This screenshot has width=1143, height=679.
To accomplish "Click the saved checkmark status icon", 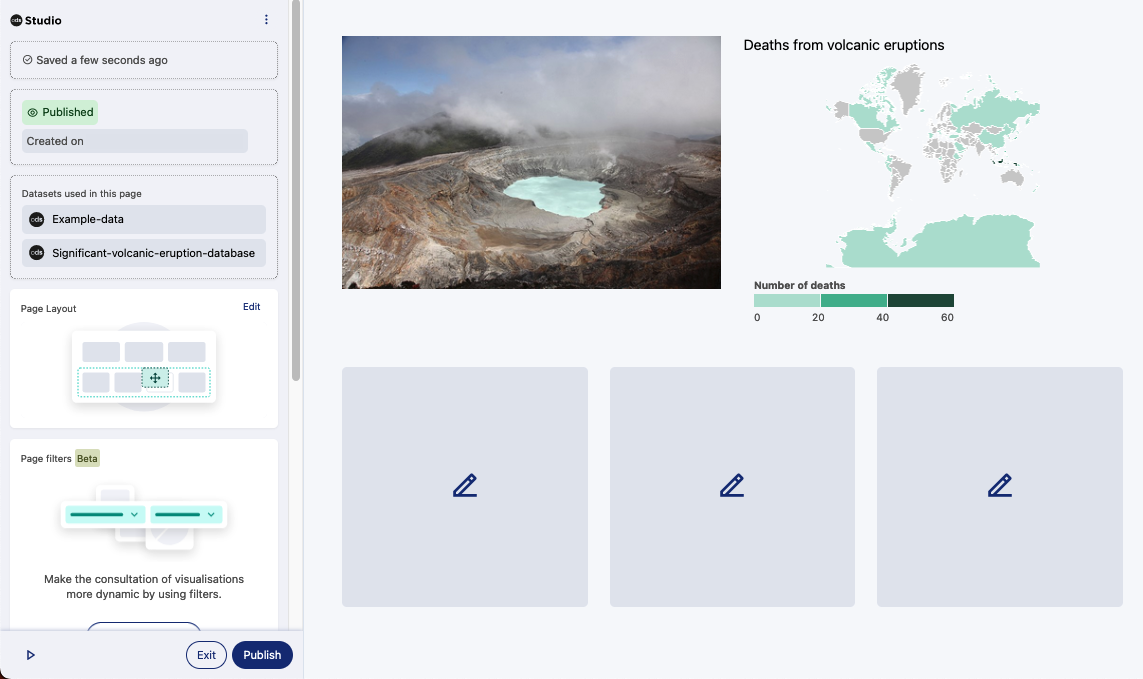I will (27, 60).
